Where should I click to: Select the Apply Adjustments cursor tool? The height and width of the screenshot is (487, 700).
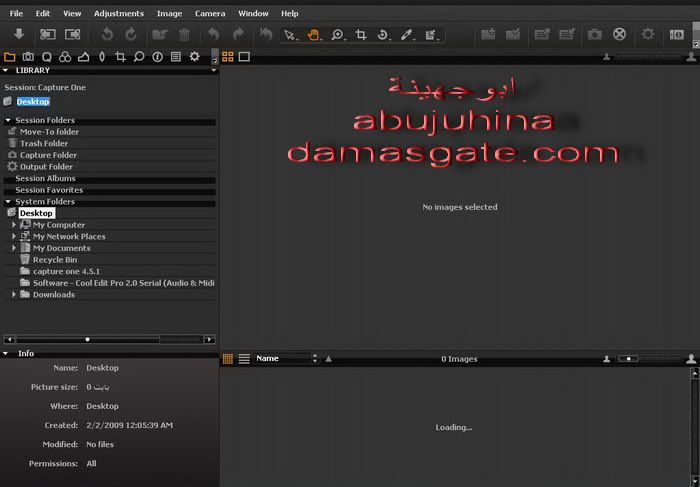coord(430,35)
